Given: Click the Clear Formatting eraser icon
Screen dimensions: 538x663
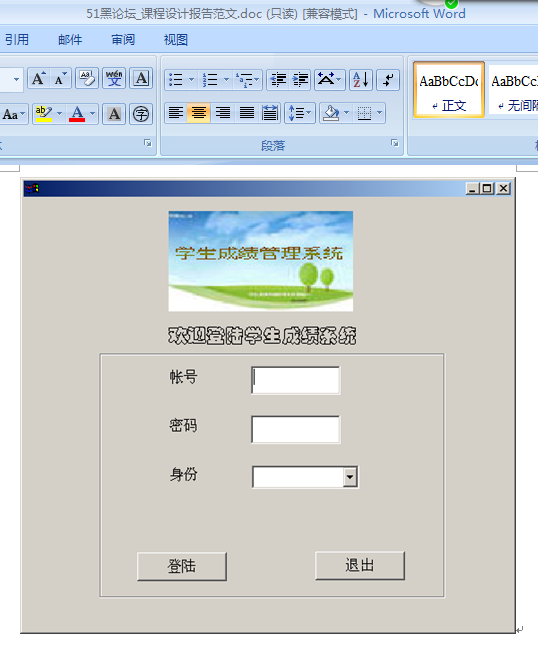Looking at the screenshot, I should [87, 79].
